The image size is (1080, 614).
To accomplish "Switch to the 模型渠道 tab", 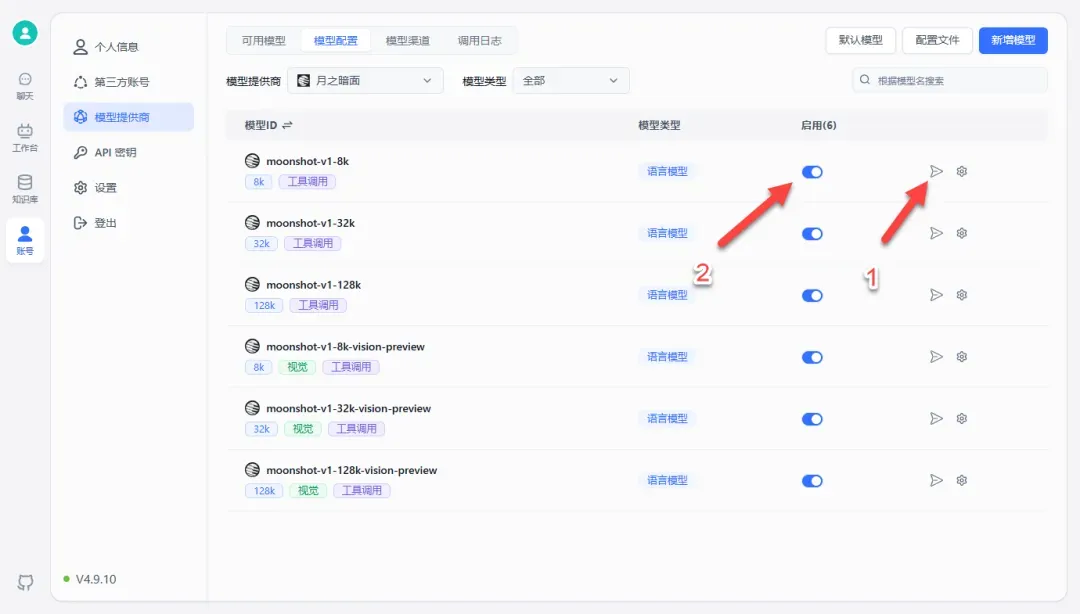I will pyautogui.click(x=407, y=41).
